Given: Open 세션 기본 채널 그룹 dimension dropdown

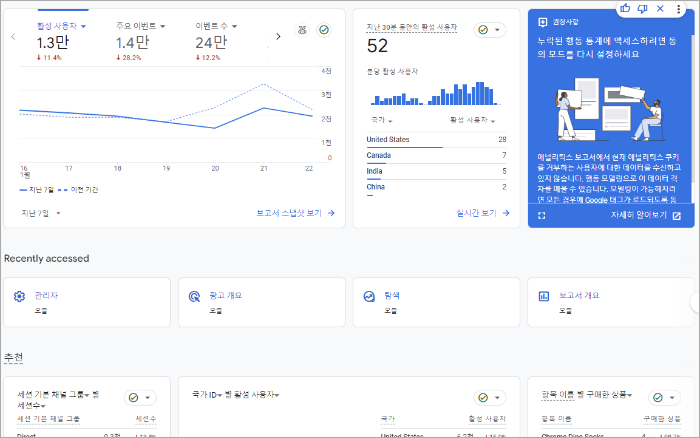Looking at the screenshot, I should [53, 395].
